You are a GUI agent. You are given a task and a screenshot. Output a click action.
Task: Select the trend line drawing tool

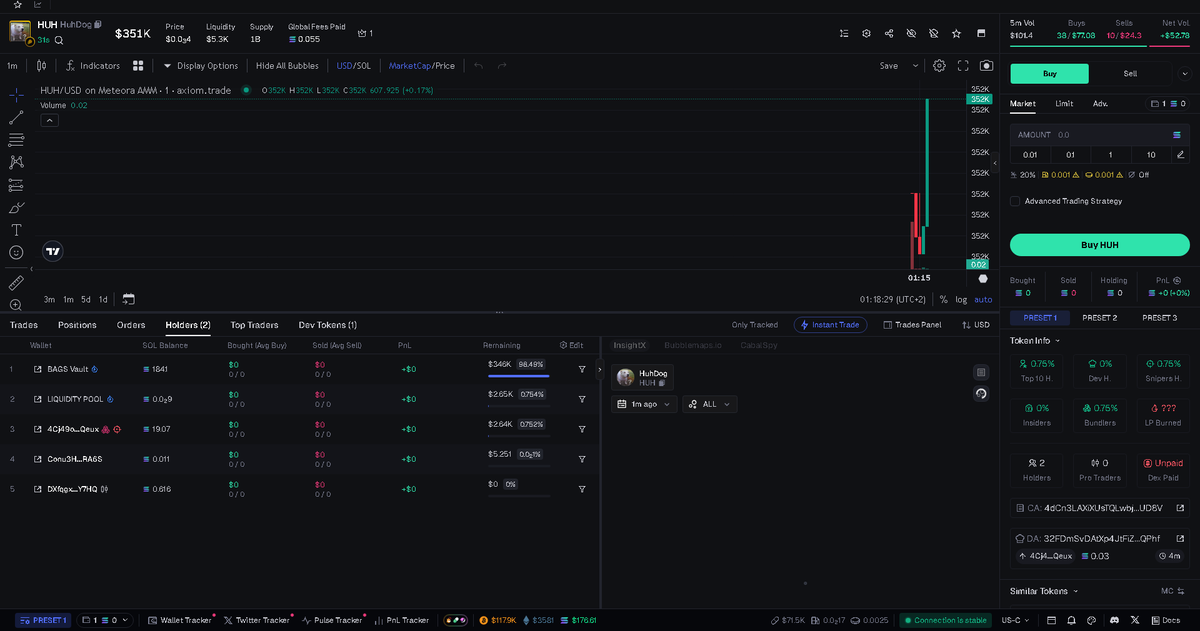click(16, 117)
